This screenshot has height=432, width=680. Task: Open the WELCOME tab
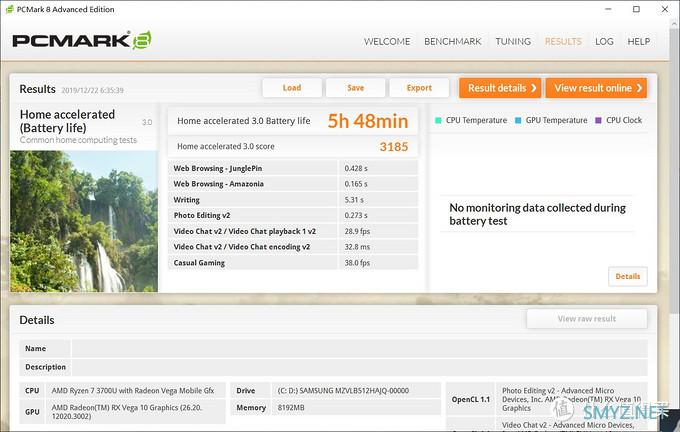pyautogui.click(x=387, y=41)
